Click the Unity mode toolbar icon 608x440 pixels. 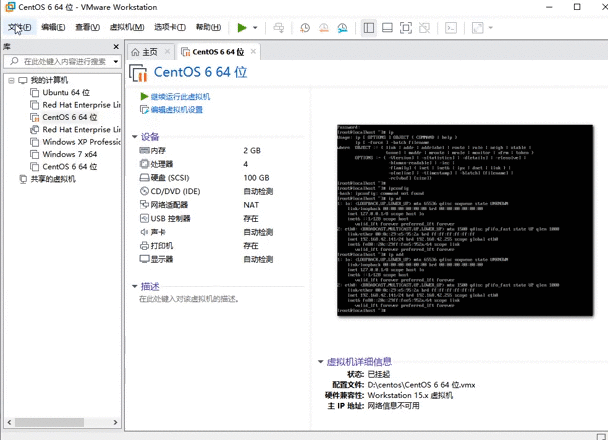tap(425, 28)
